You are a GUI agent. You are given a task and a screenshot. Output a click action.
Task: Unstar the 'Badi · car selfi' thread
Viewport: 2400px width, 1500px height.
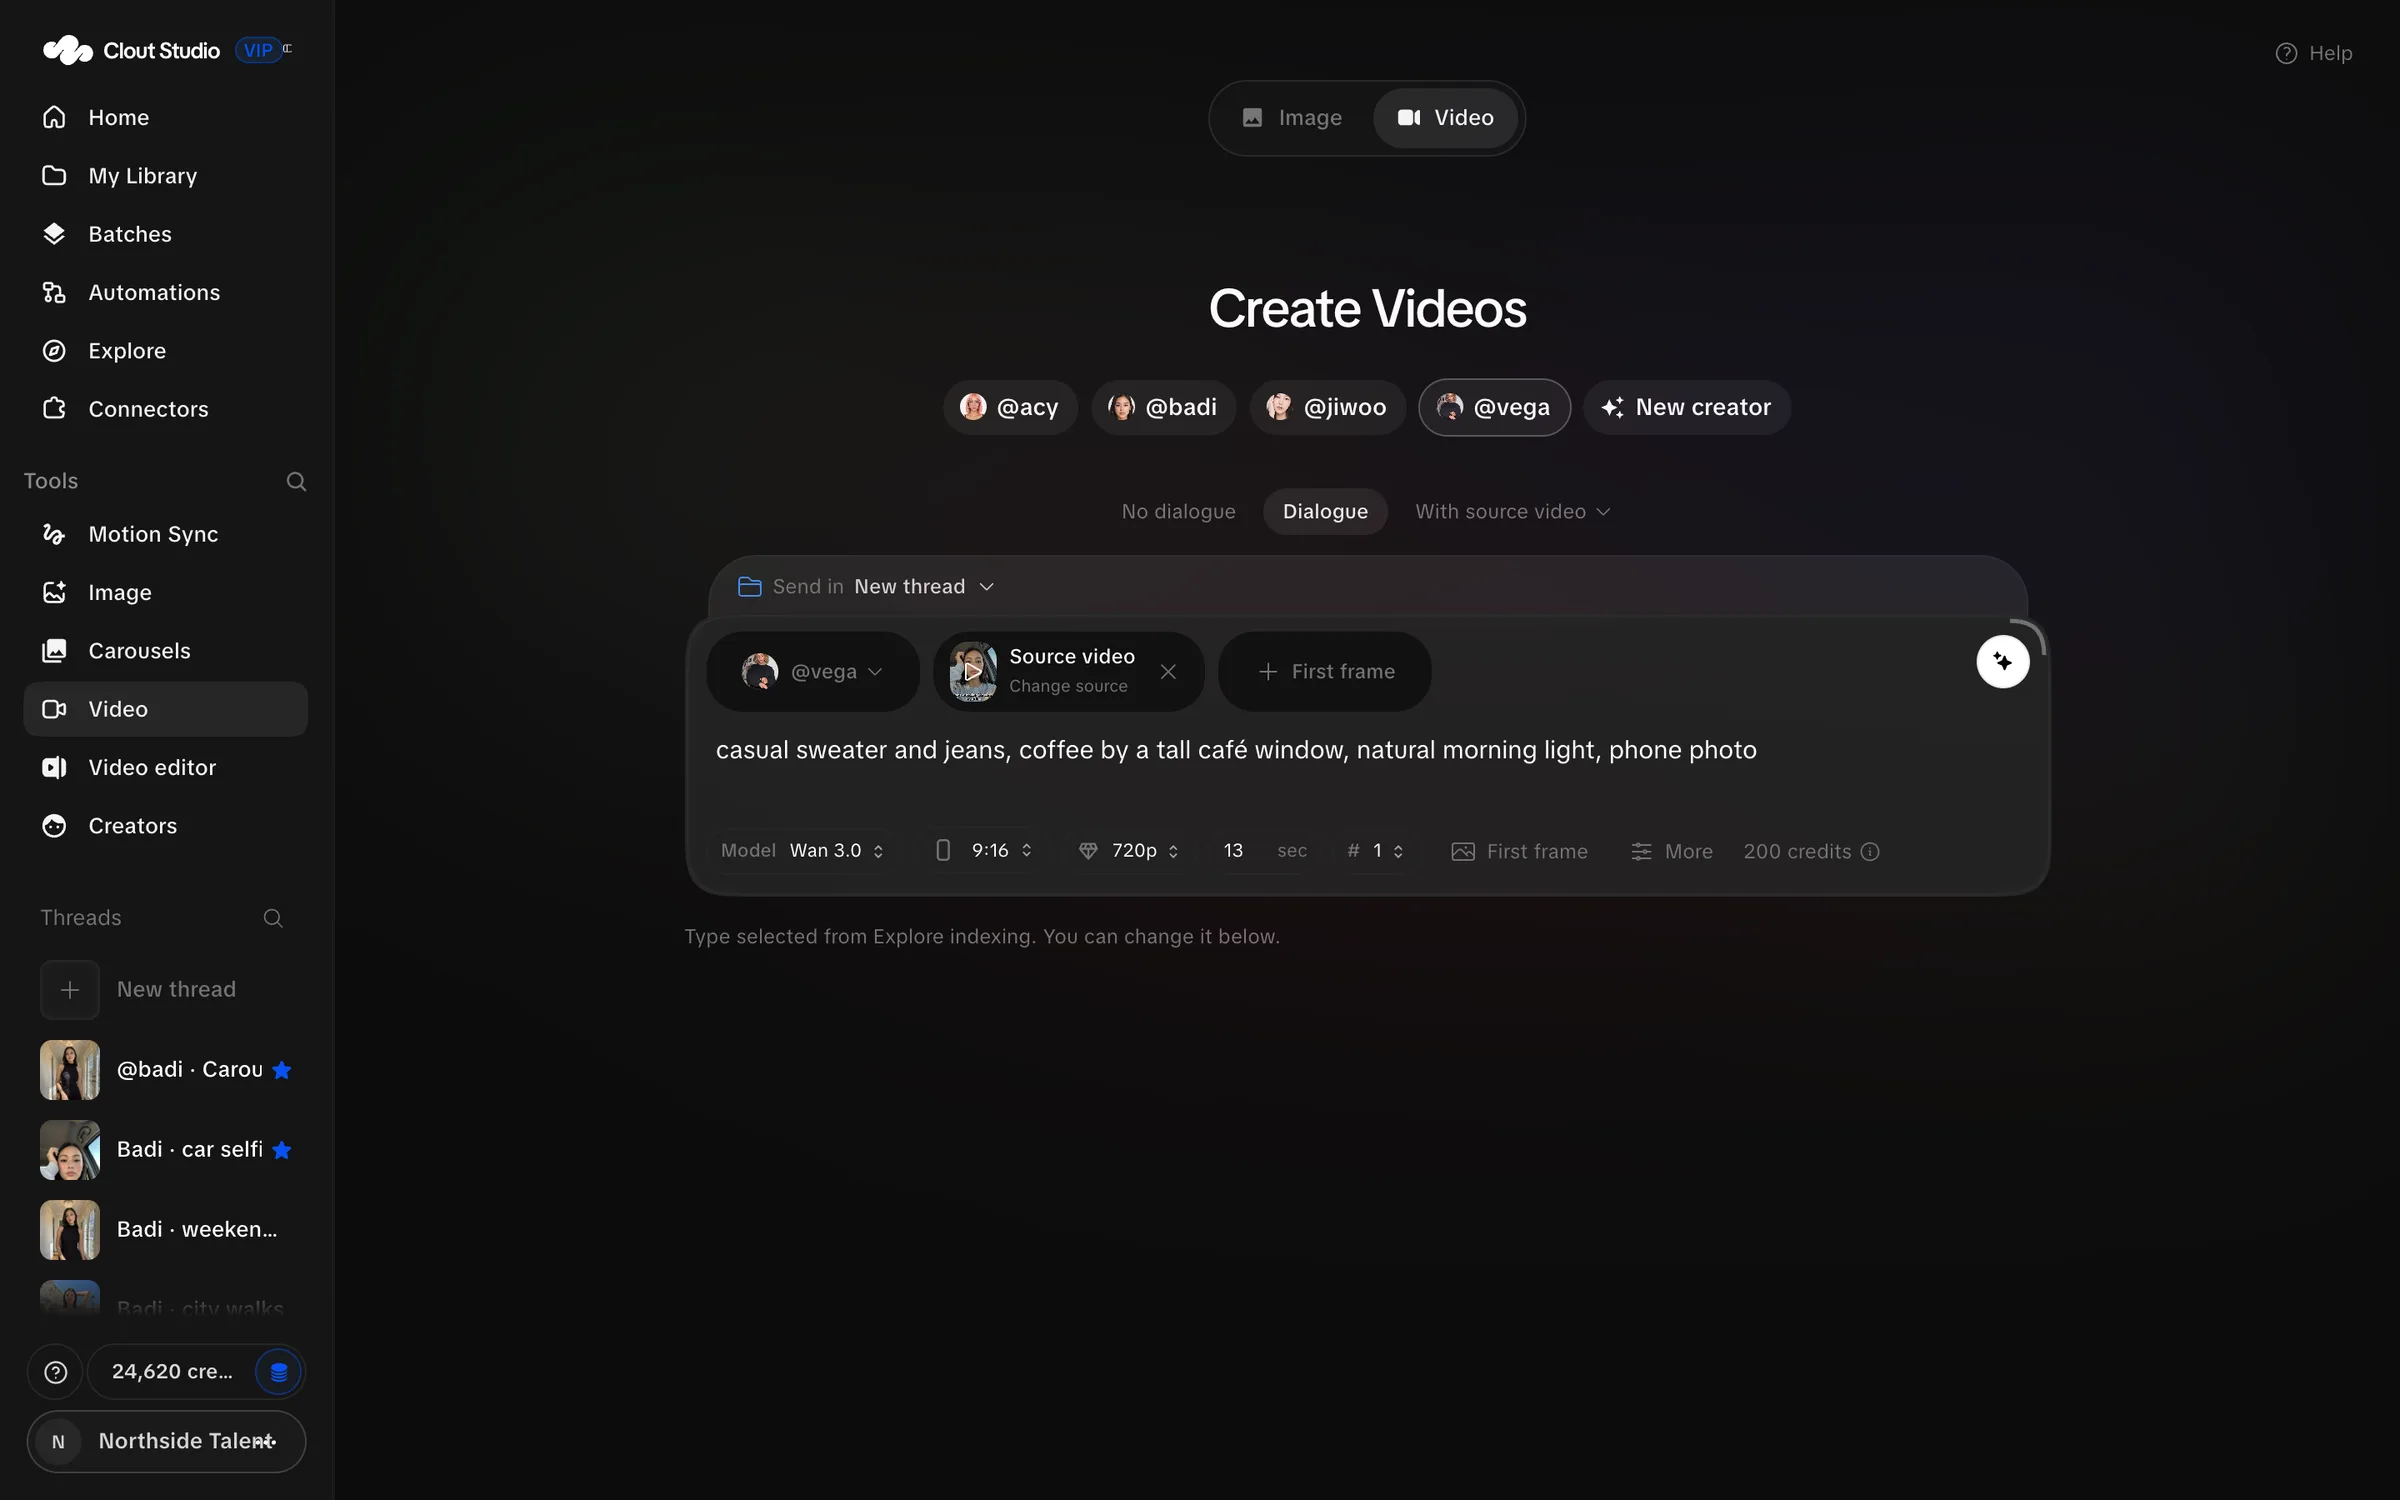pos(282,1150)
